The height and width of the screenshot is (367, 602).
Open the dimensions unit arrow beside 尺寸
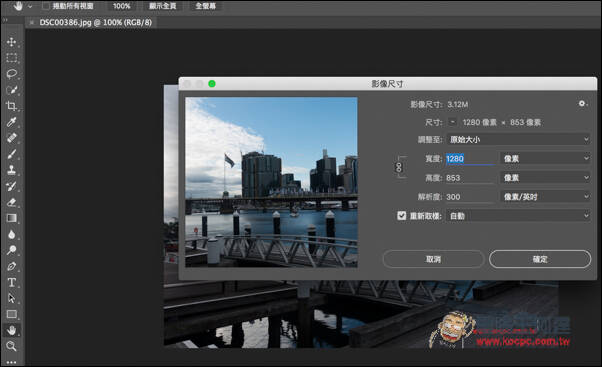click(x=453, y=122)
